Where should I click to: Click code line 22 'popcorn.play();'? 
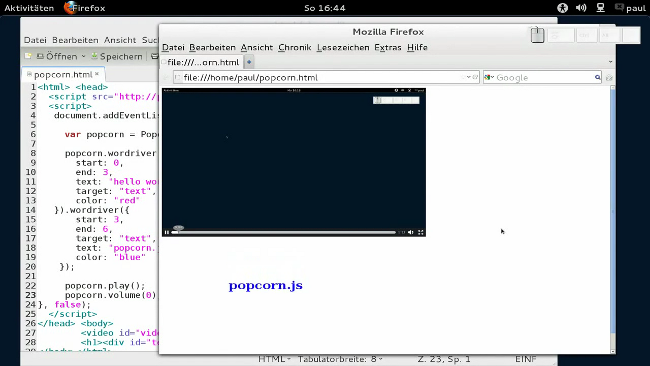[105, 286]
